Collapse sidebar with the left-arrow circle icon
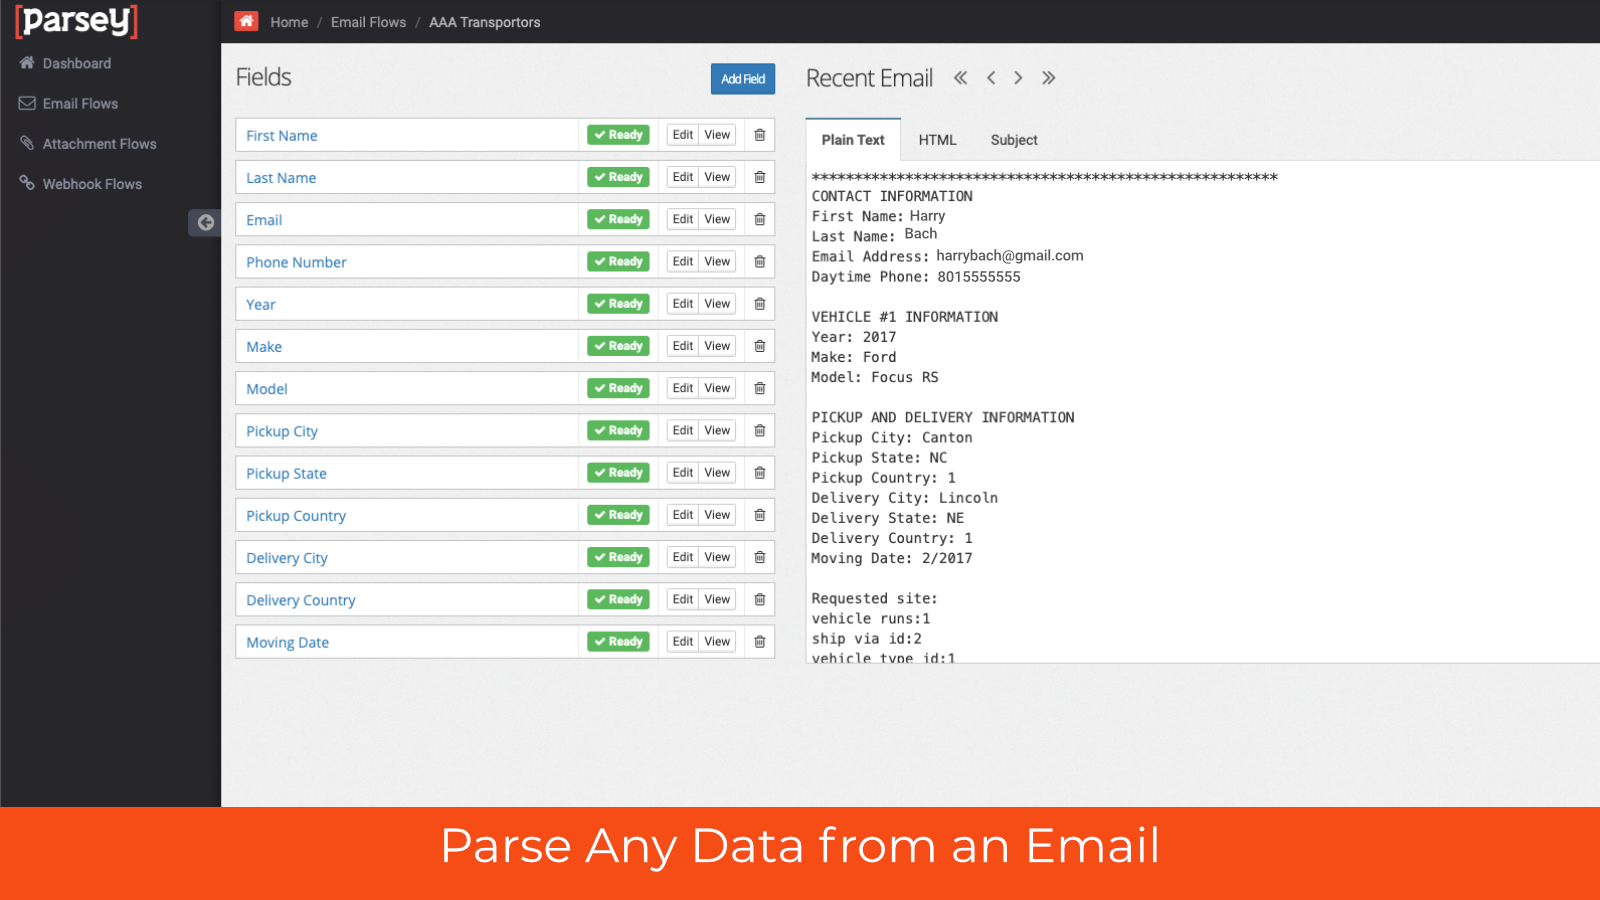The height and width of the screenshot is (900, 1600). (x=205, y=223)
